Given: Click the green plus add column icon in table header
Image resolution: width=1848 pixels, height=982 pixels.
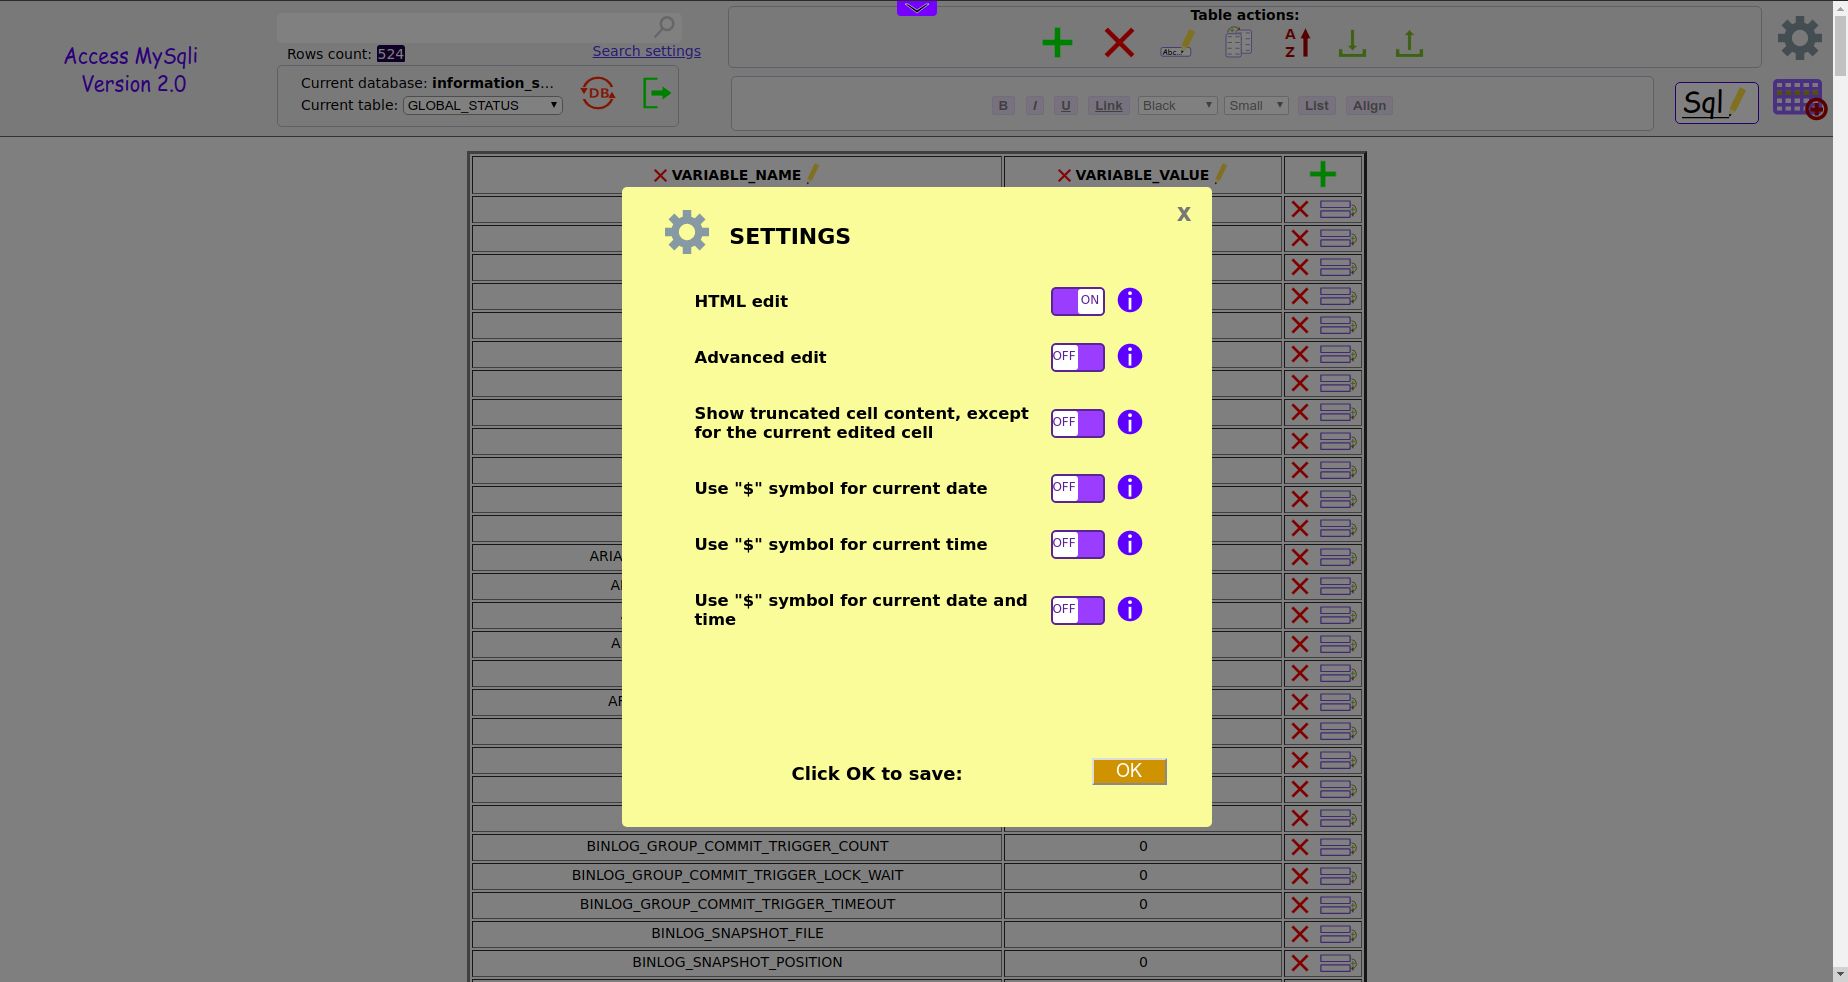Looking at the screenshot, I should [1322, 175].
